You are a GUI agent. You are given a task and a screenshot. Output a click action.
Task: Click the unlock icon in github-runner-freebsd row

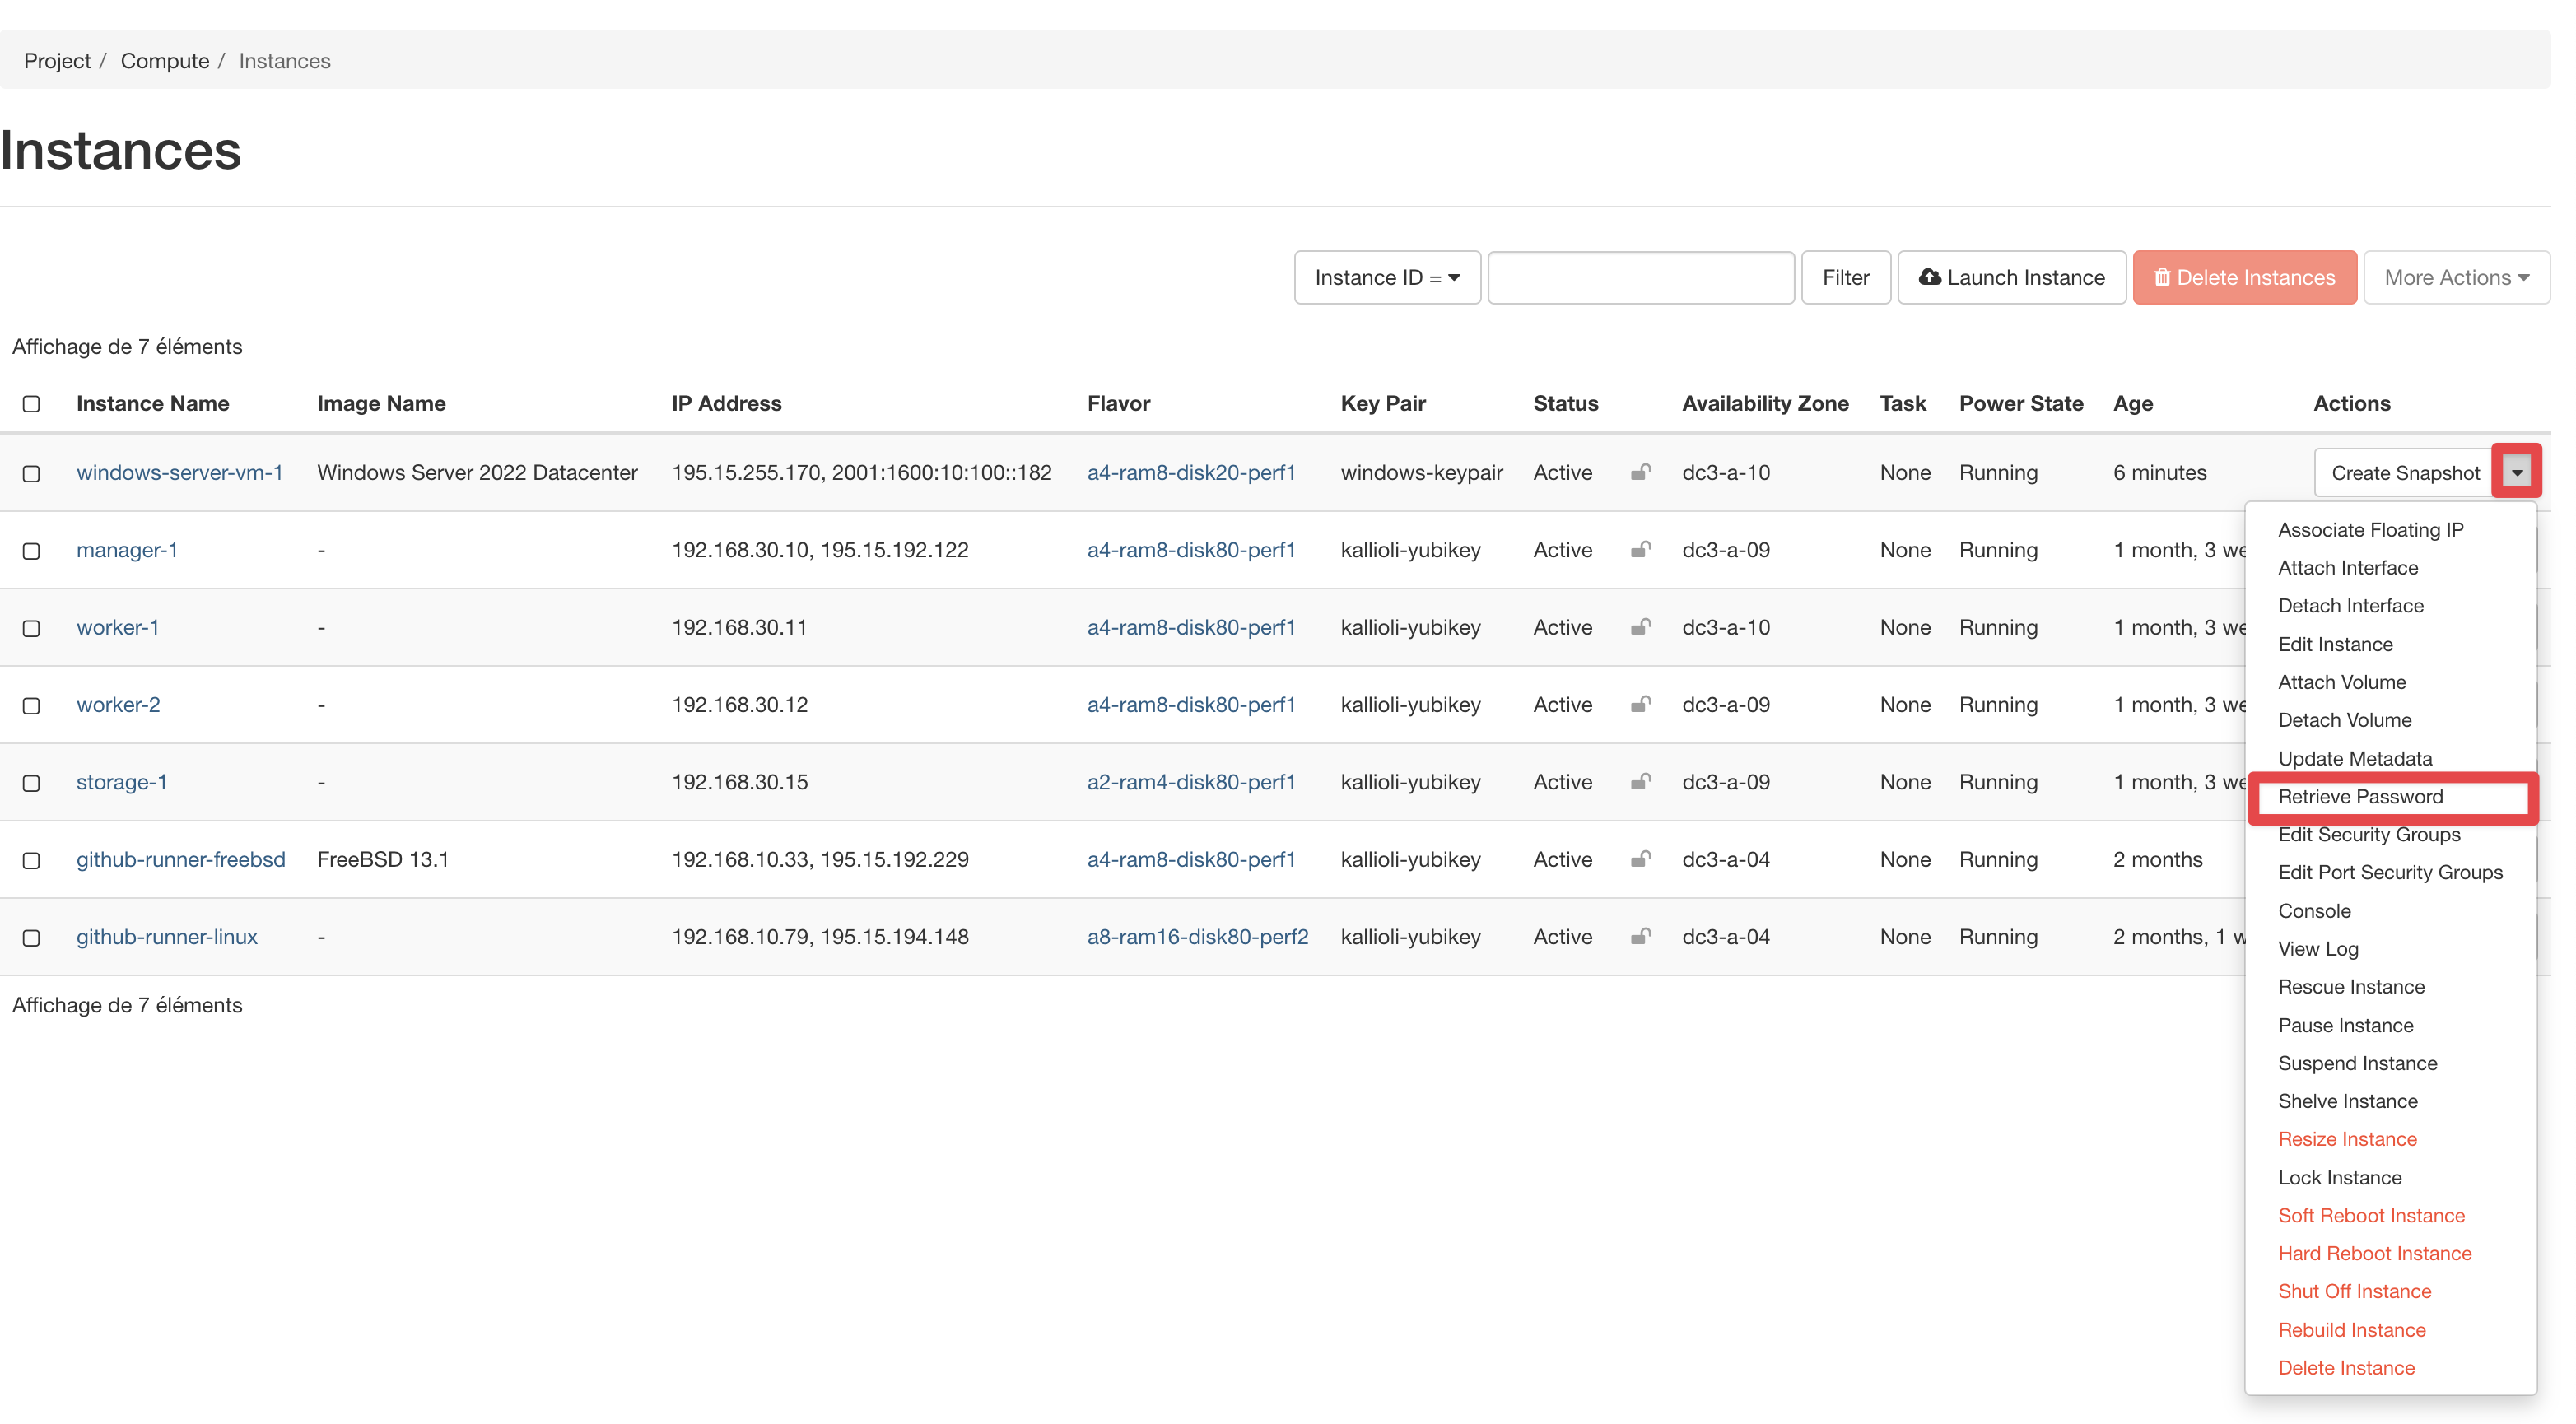1640,859
